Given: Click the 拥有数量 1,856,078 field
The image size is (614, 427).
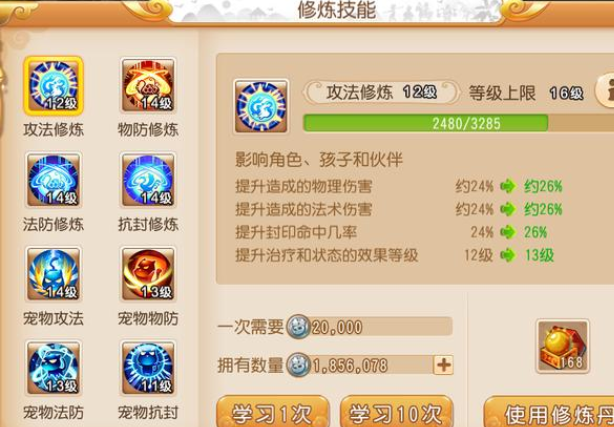Looking at the screenshot, I should tap(369, 365).
